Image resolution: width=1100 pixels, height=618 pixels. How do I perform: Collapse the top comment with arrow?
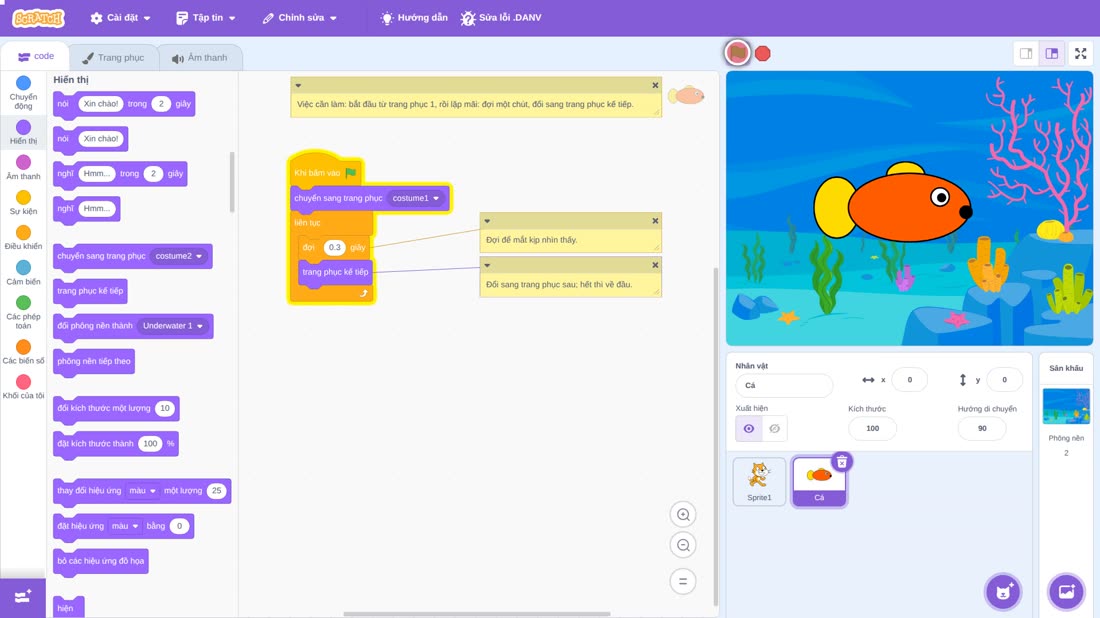click(298, 86)
